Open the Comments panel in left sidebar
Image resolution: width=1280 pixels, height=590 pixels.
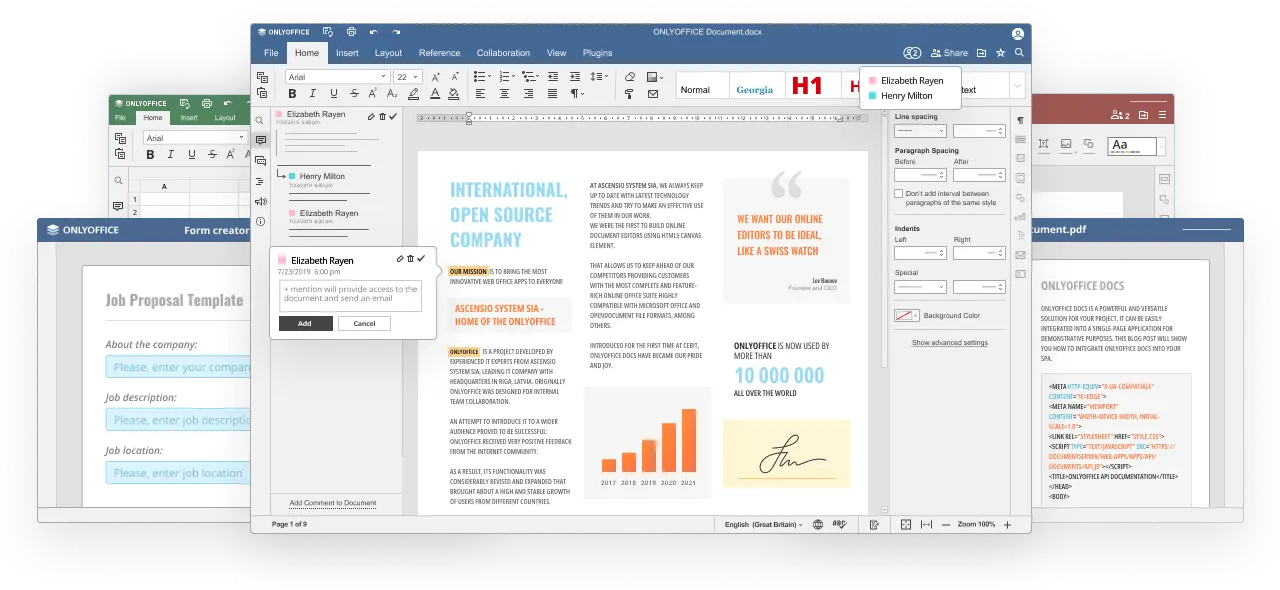tap(261, 141)
